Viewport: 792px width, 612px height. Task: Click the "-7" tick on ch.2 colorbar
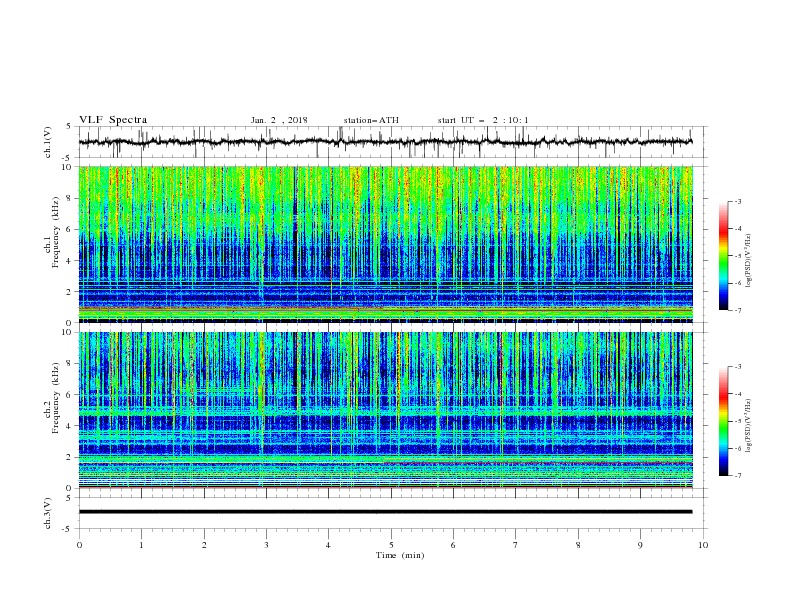pos(737,476)
